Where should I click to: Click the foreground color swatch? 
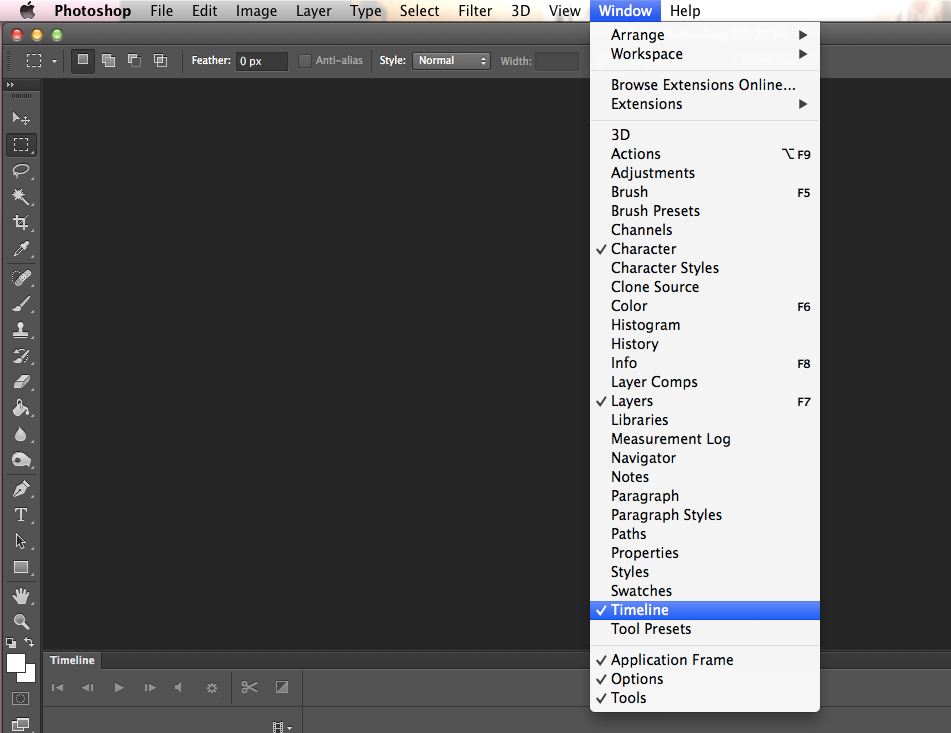point(16,663)
